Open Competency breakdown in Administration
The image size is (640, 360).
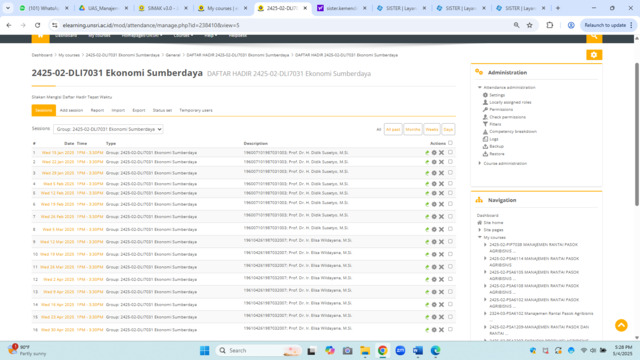coord(513,131)
